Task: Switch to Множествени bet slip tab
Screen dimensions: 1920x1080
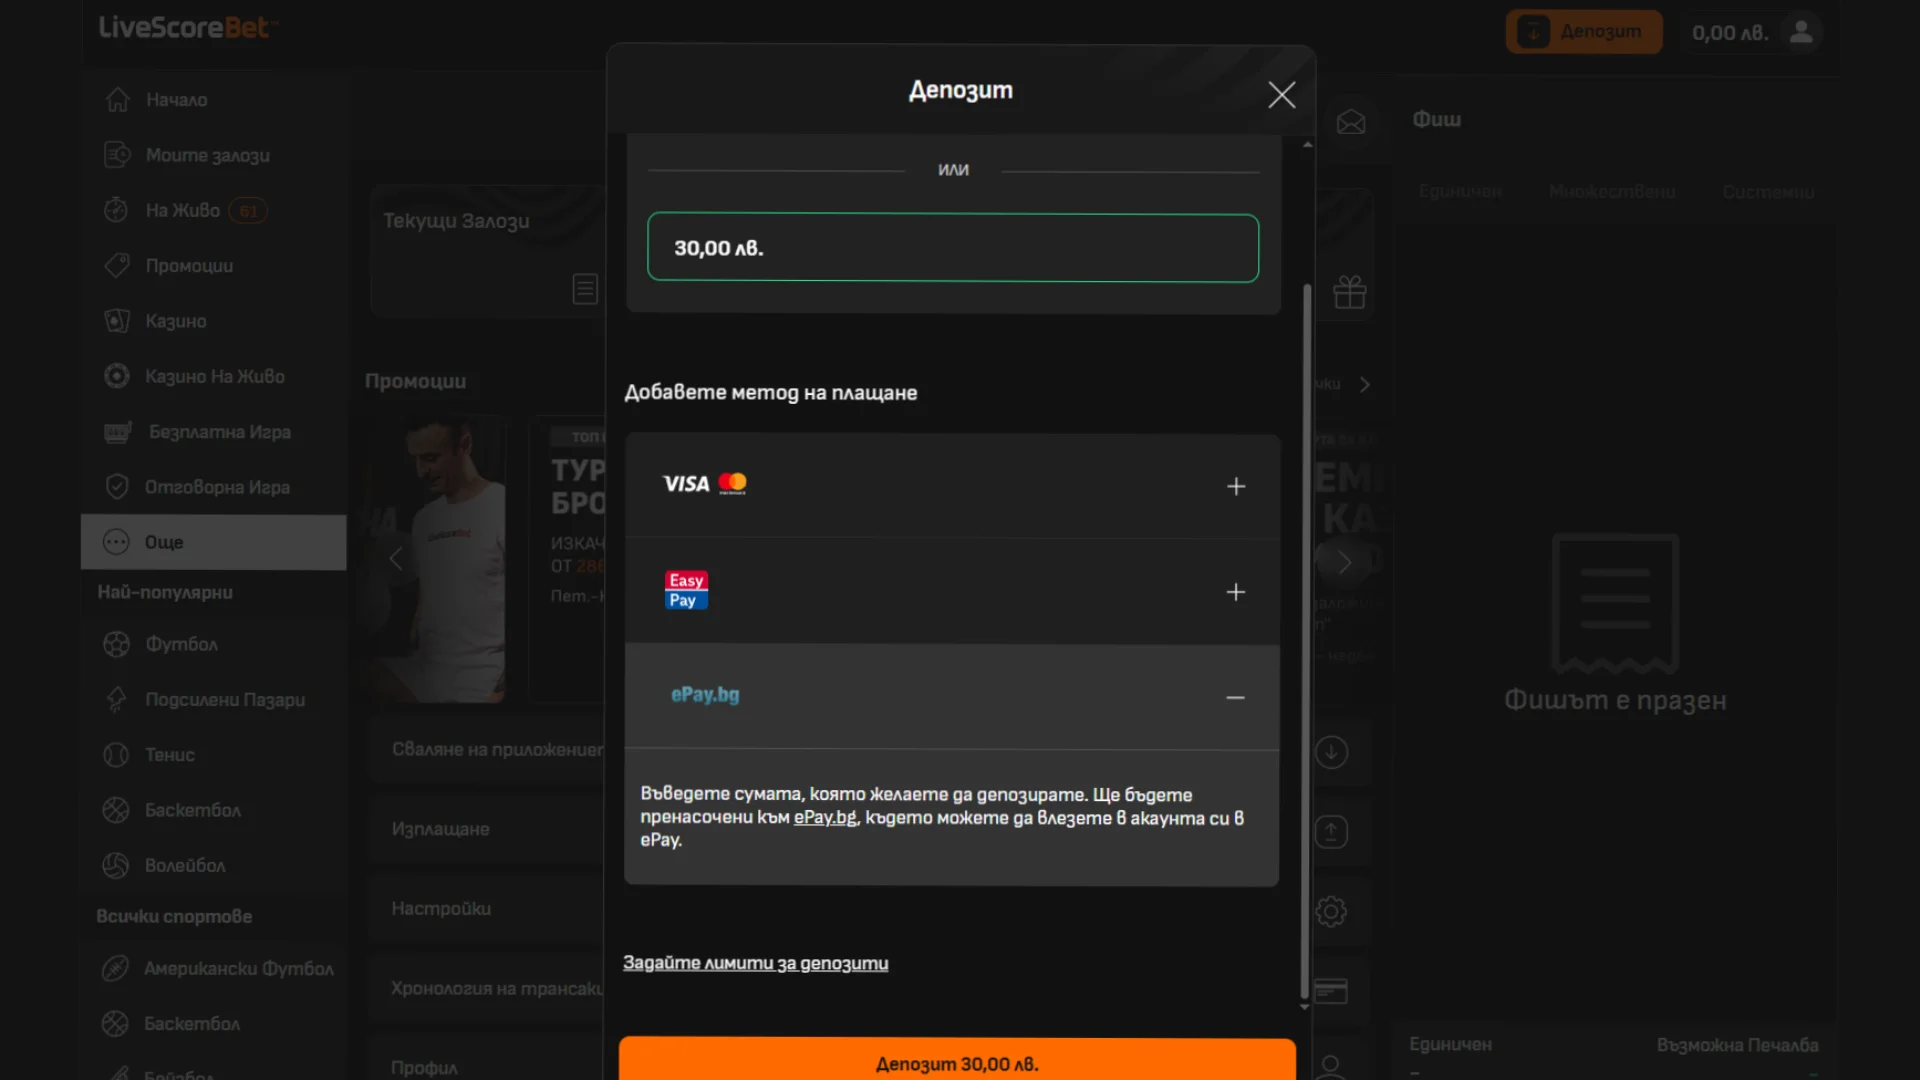Action: [1612, 192]
